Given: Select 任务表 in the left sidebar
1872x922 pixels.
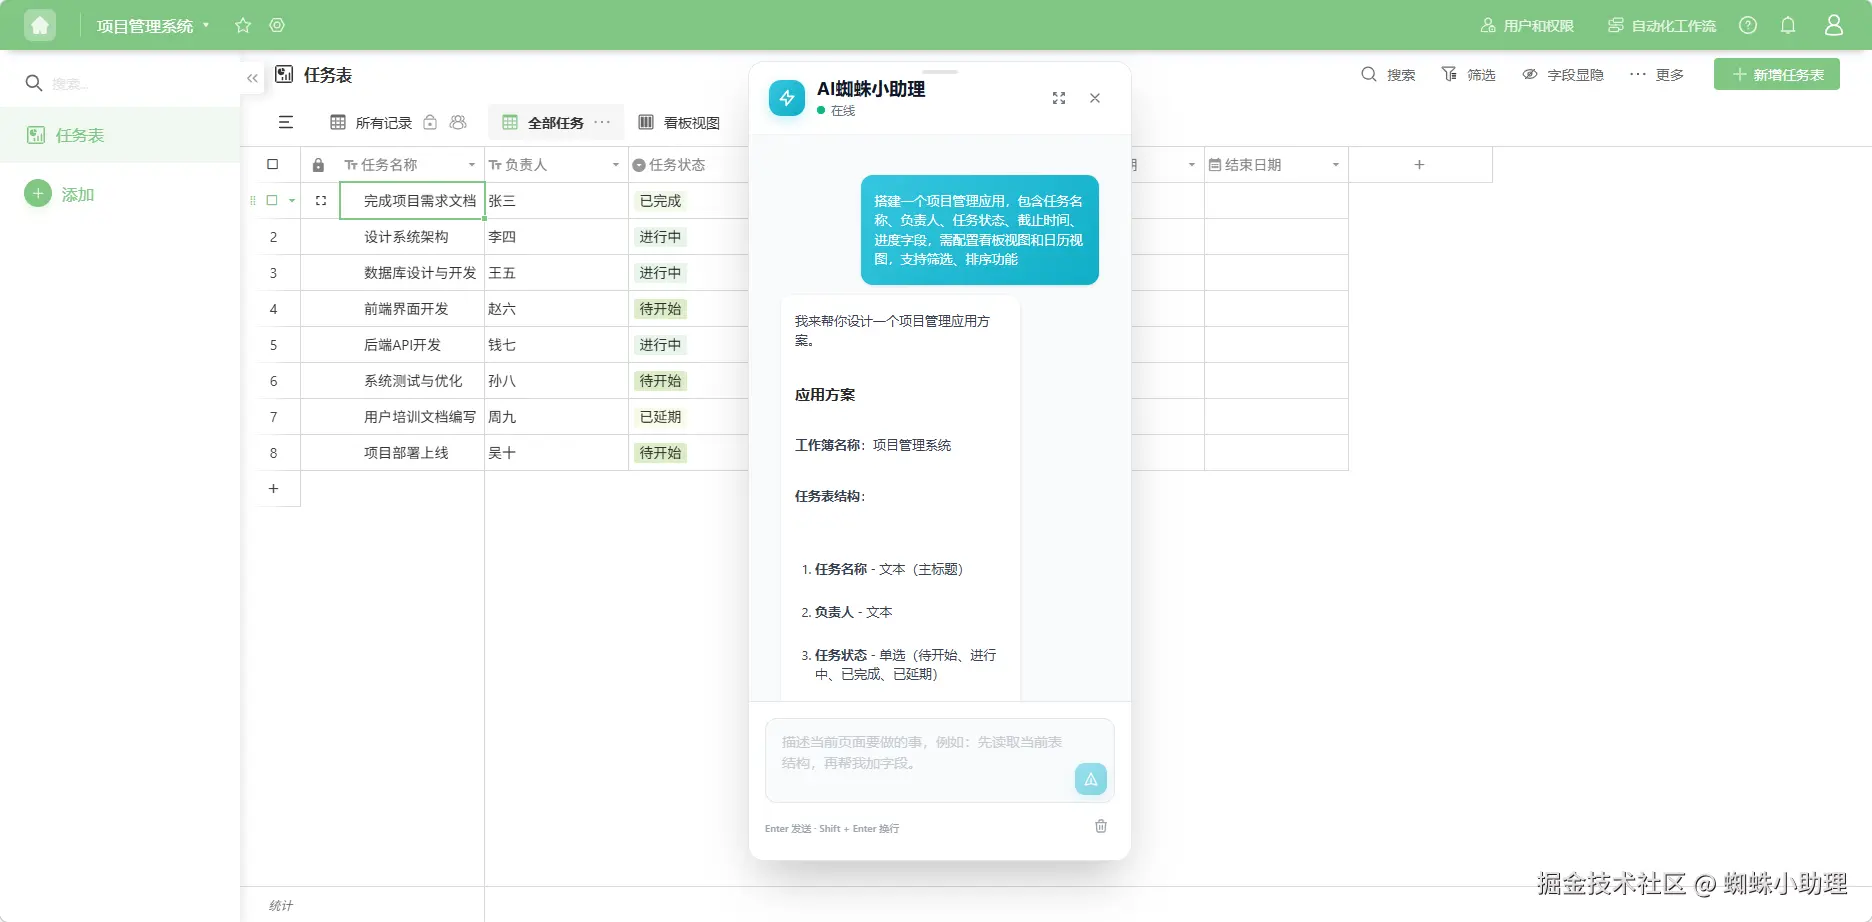Looking at the screenshot, I should point(120,135).
